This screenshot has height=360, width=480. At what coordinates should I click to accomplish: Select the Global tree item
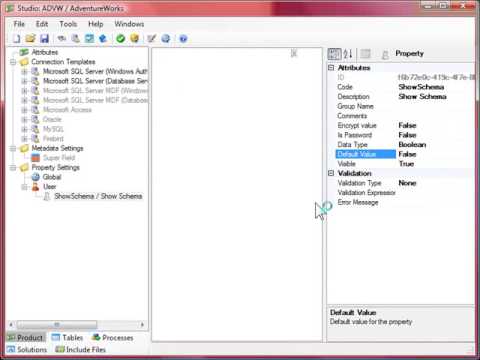[x=52, y=177]
